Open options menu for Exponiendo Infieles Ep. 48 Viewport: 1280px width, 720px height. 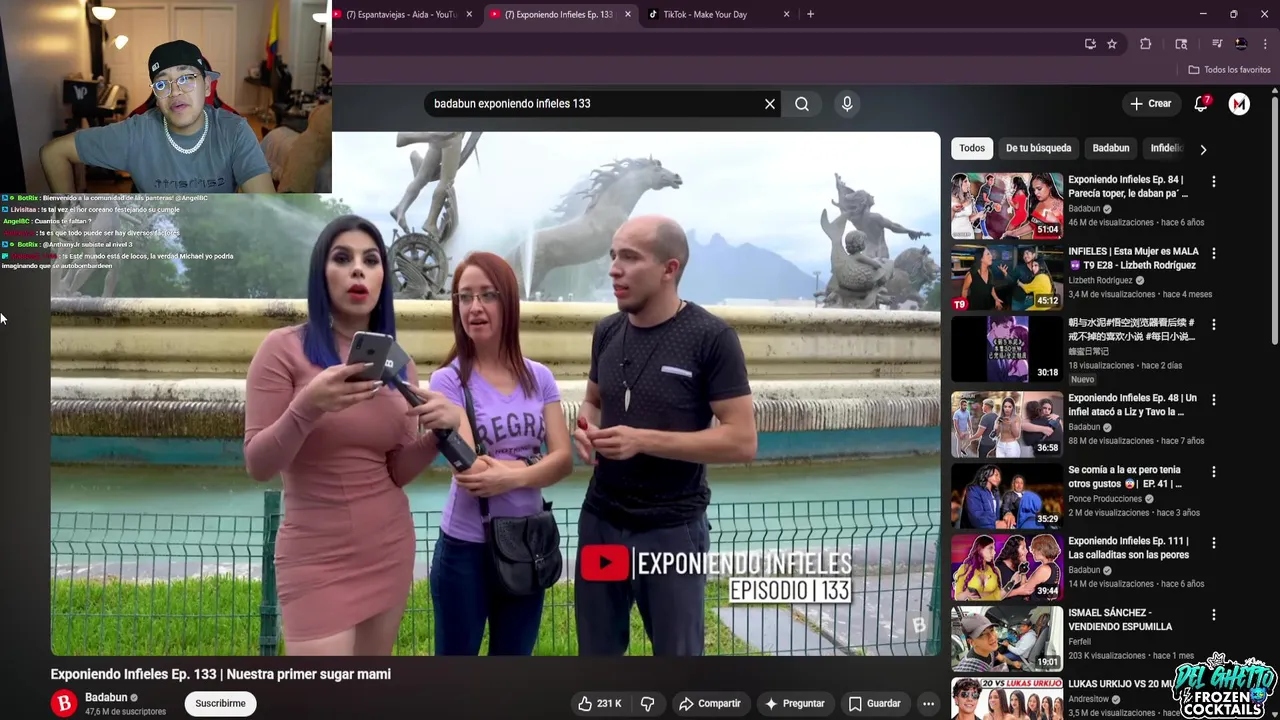(x=1214, y=399)
